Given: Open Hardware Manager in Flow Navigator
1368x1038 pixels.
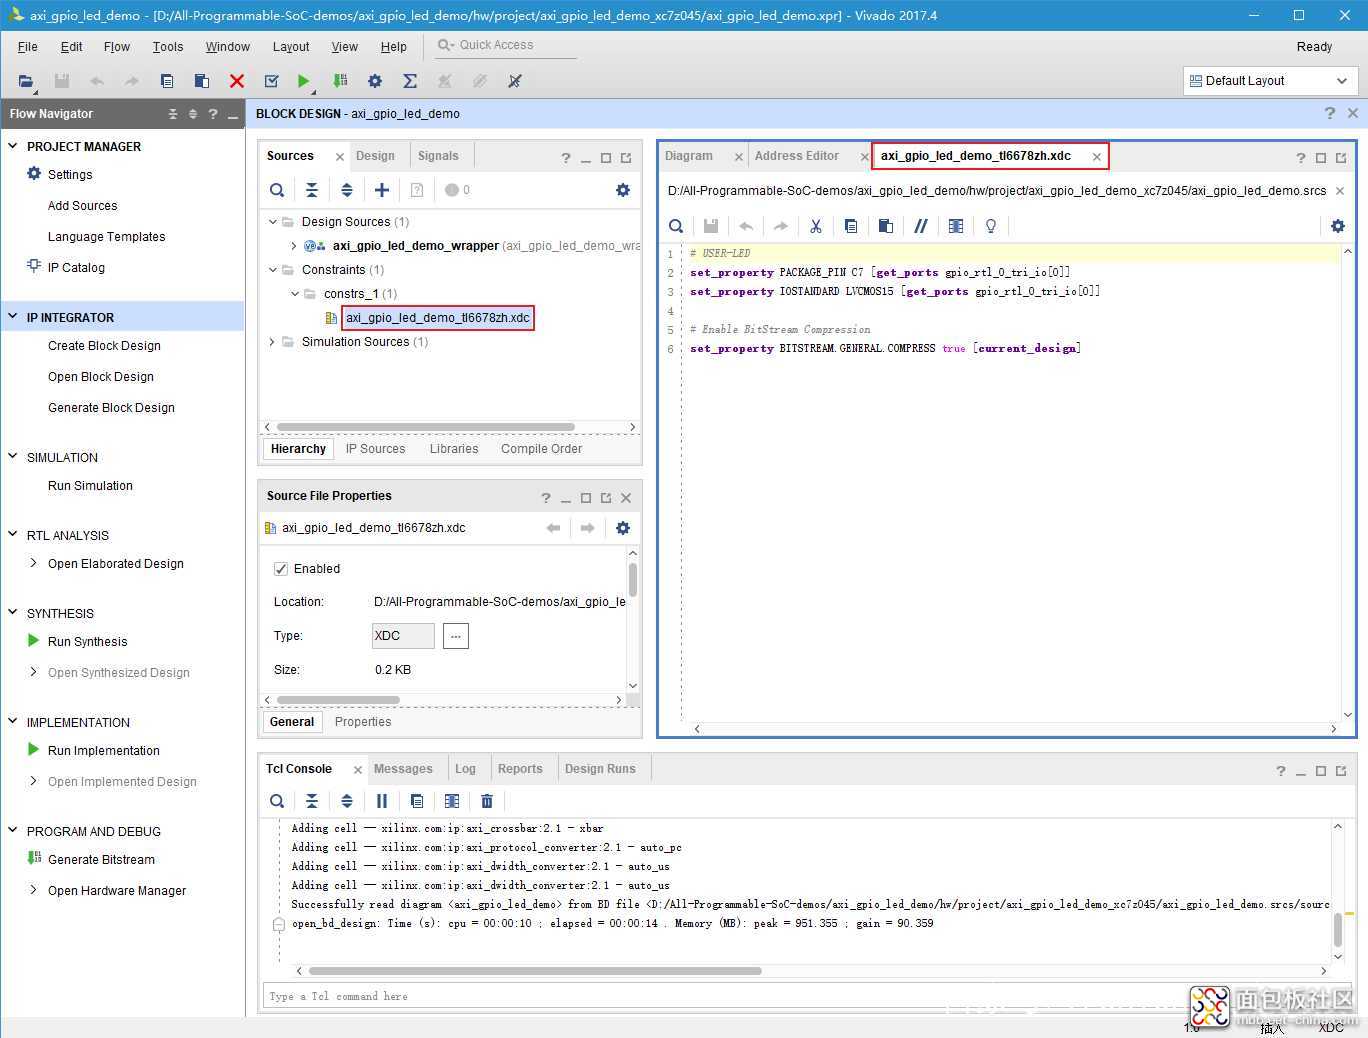Looking at the screenshot, I should pyautogui.click(x=117, y=891).
